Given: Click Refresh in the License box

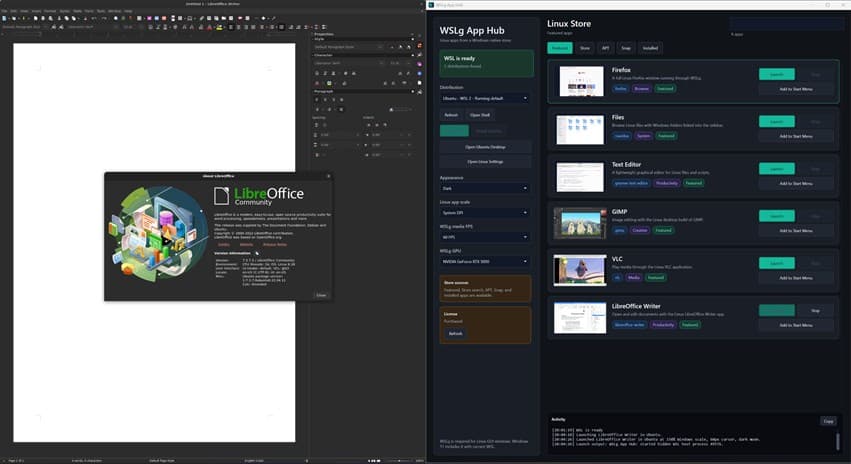Looking at the screenshot, I should click(x=455, y=334).
